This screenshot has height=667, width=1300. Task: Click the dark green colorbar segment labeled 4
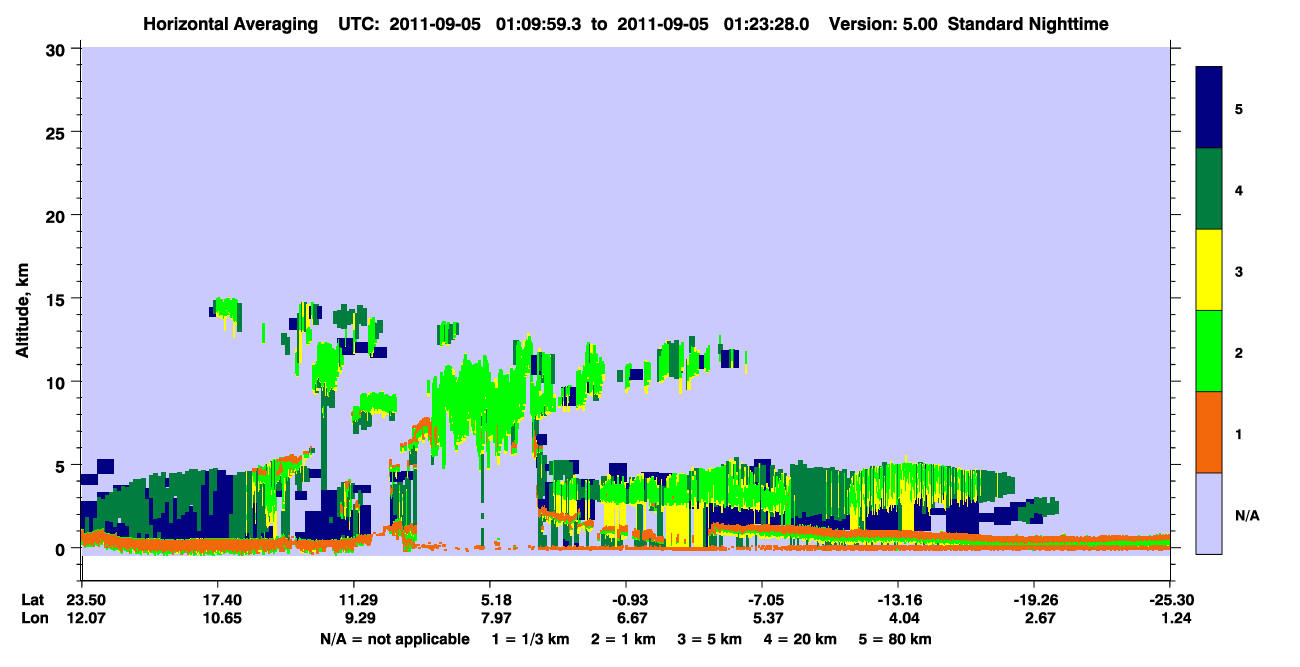click(1209, 189)
